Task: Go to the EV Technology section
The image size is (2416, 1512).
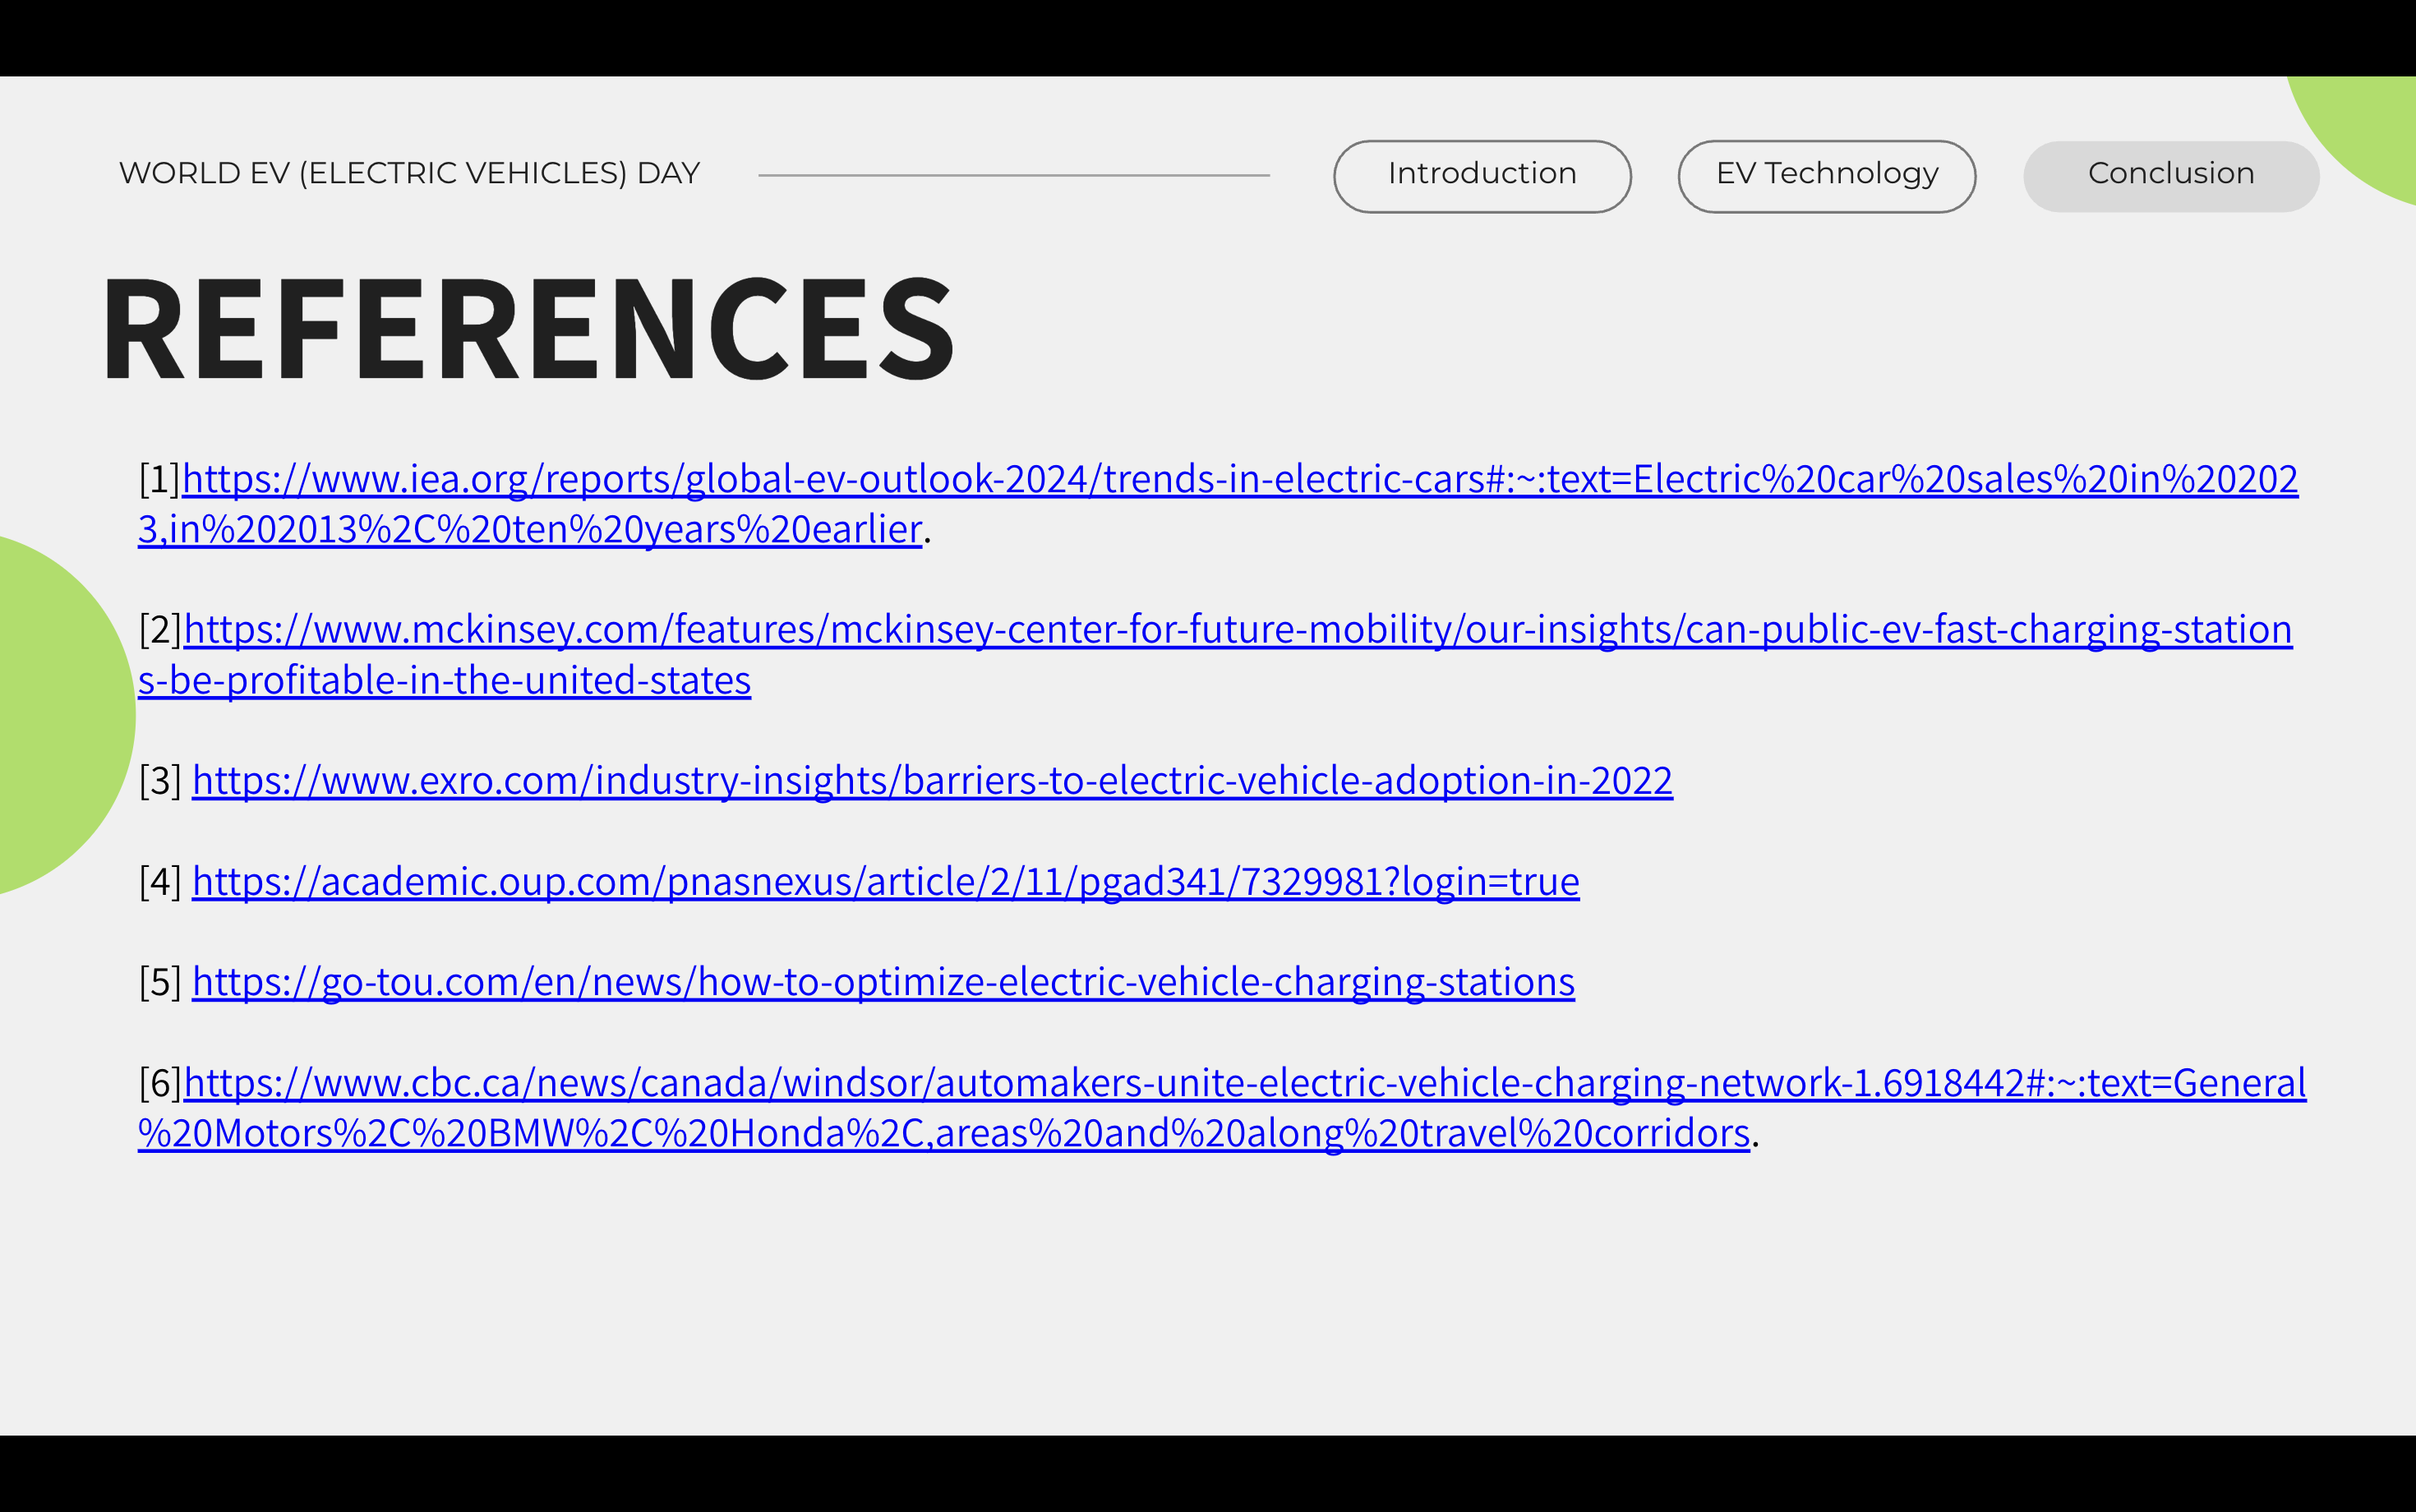Action: click(1826, 175)
